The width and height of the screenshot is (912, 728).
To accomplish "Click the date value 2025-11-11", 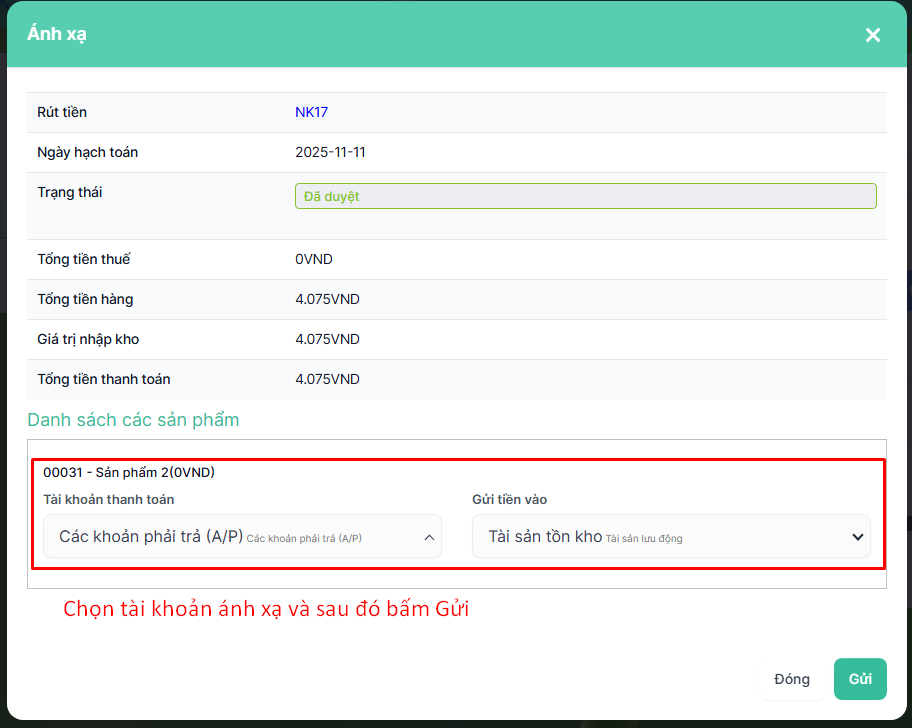I will coord(332,152).
